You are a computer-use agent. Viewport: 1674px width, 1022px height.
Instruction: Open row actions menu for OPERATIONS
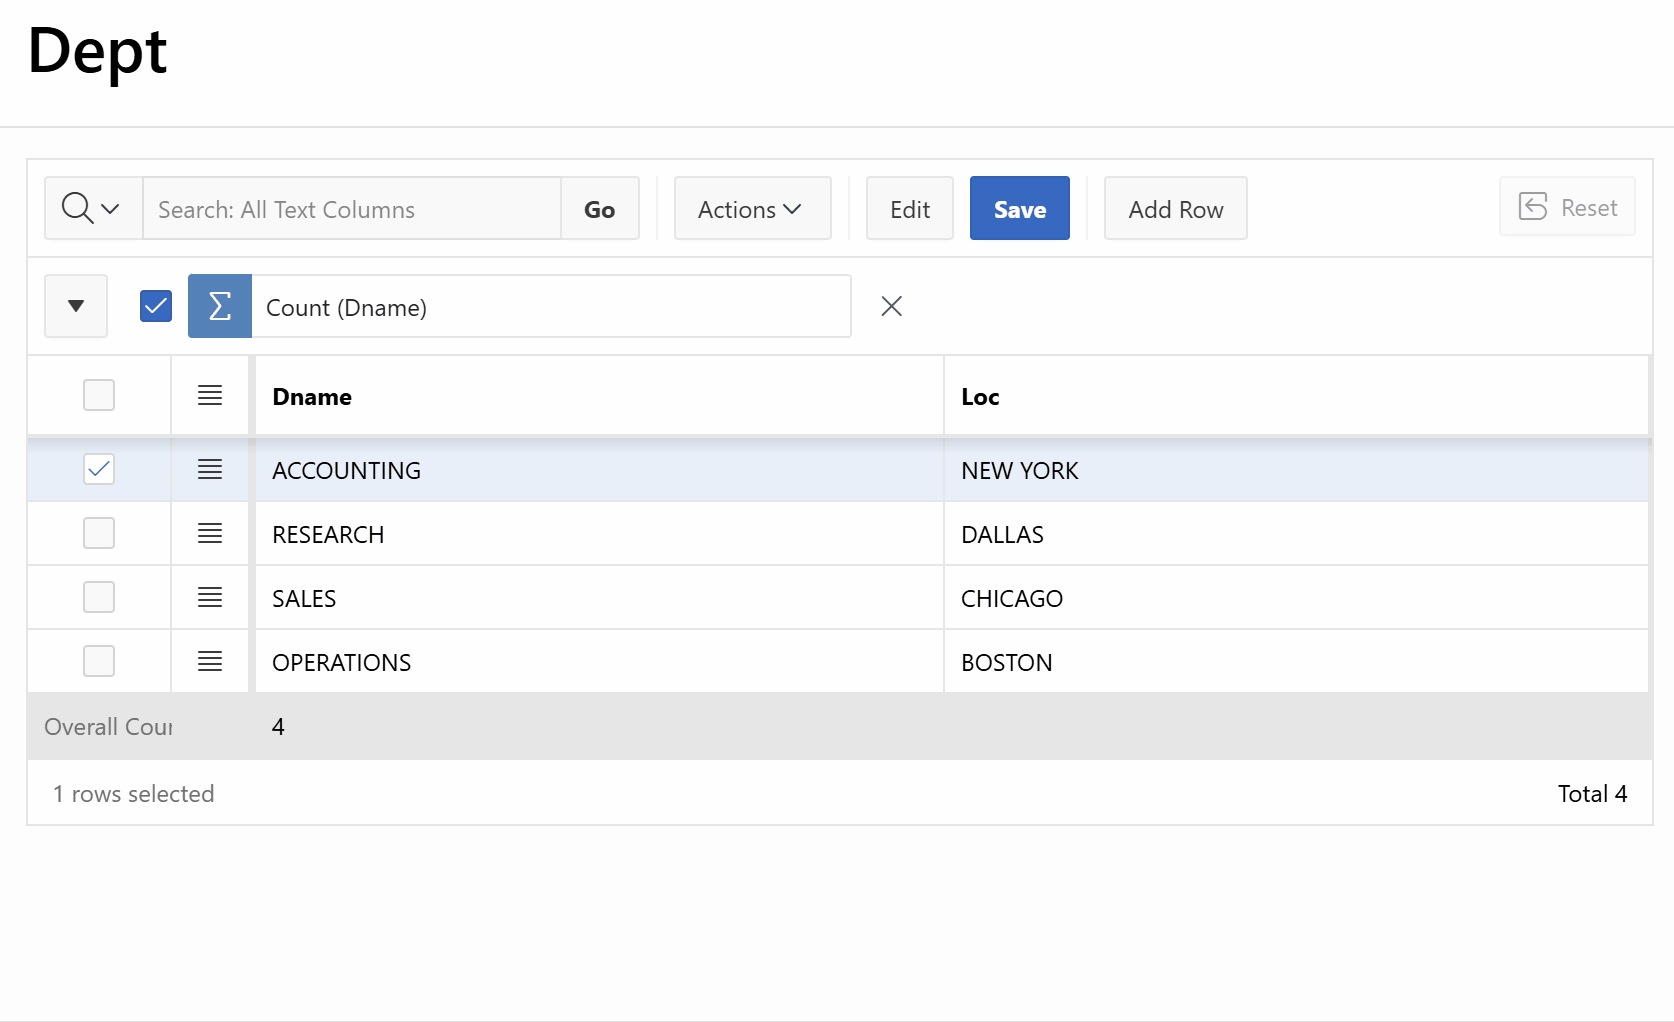(210, 661)
